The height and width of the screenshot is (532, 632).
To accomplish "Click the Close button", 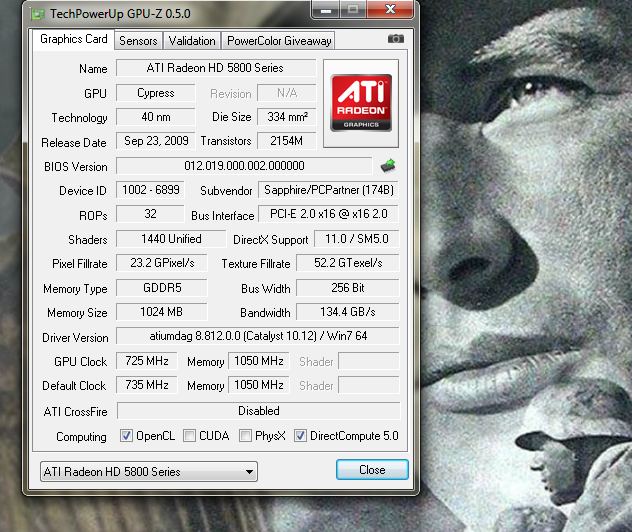I will point(372,470).
